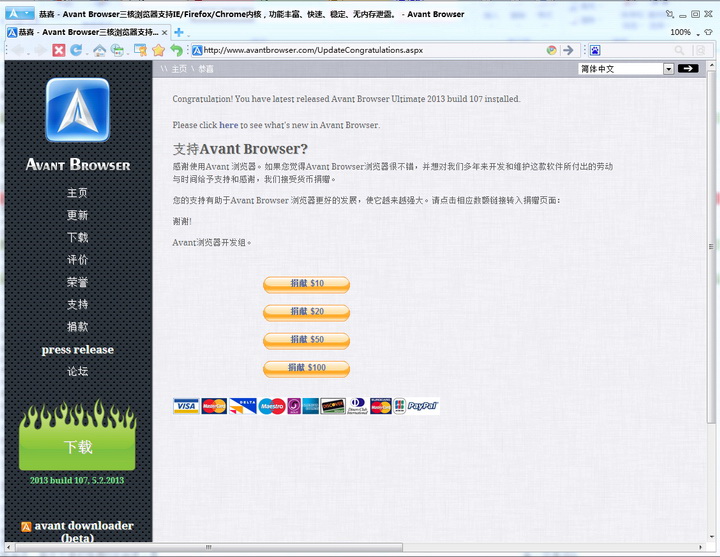Click the 捐献 $10 button
This screenshot has height=557, width=720.
306,284
